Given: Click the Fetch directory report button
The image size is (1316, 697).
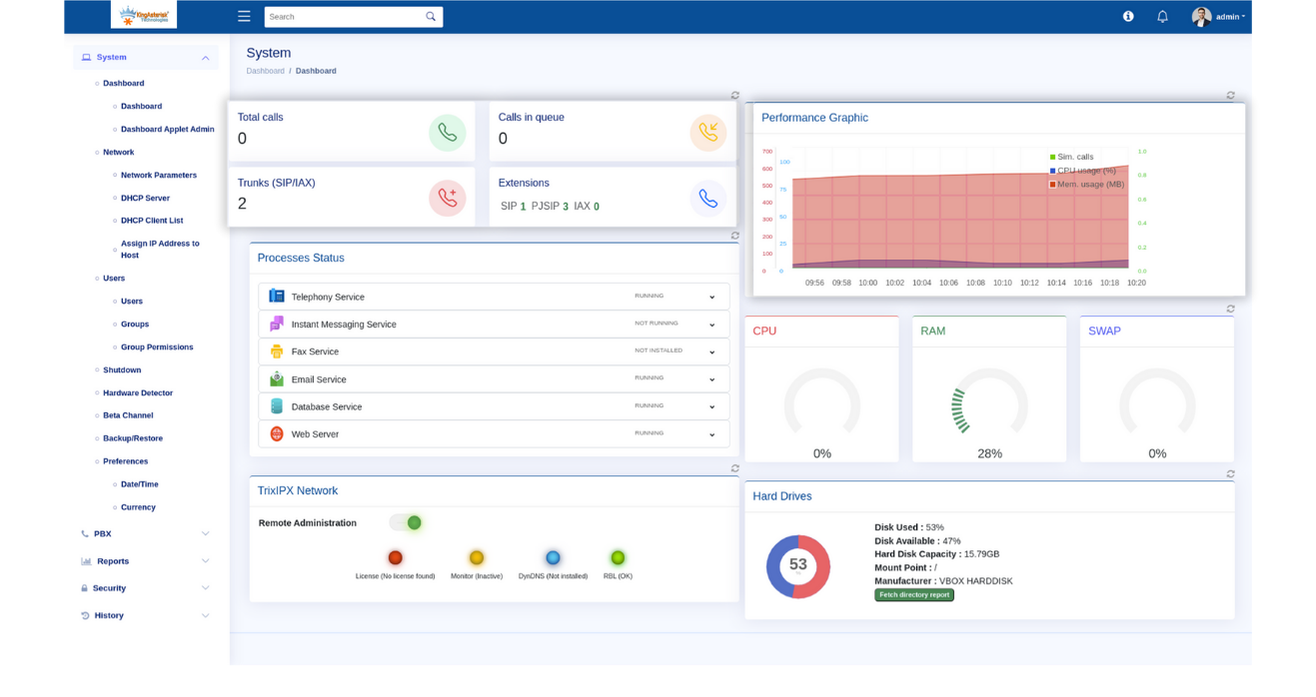Looking at the screenshot, I should click(x=914, y=595).
